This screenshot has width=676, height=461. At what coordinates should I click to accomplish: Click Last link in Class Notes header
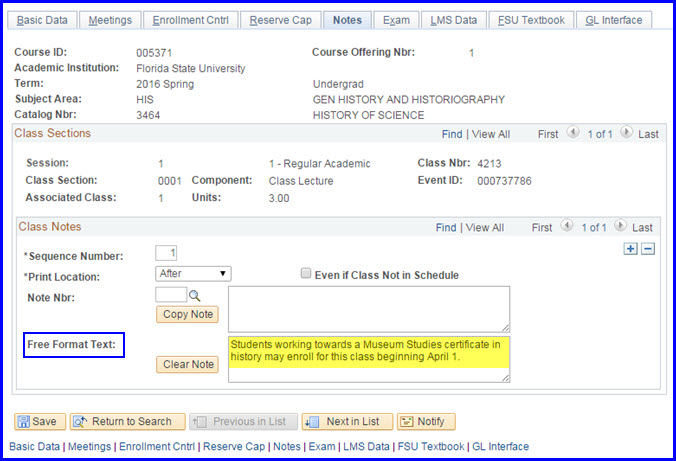[x=642, y=228]
